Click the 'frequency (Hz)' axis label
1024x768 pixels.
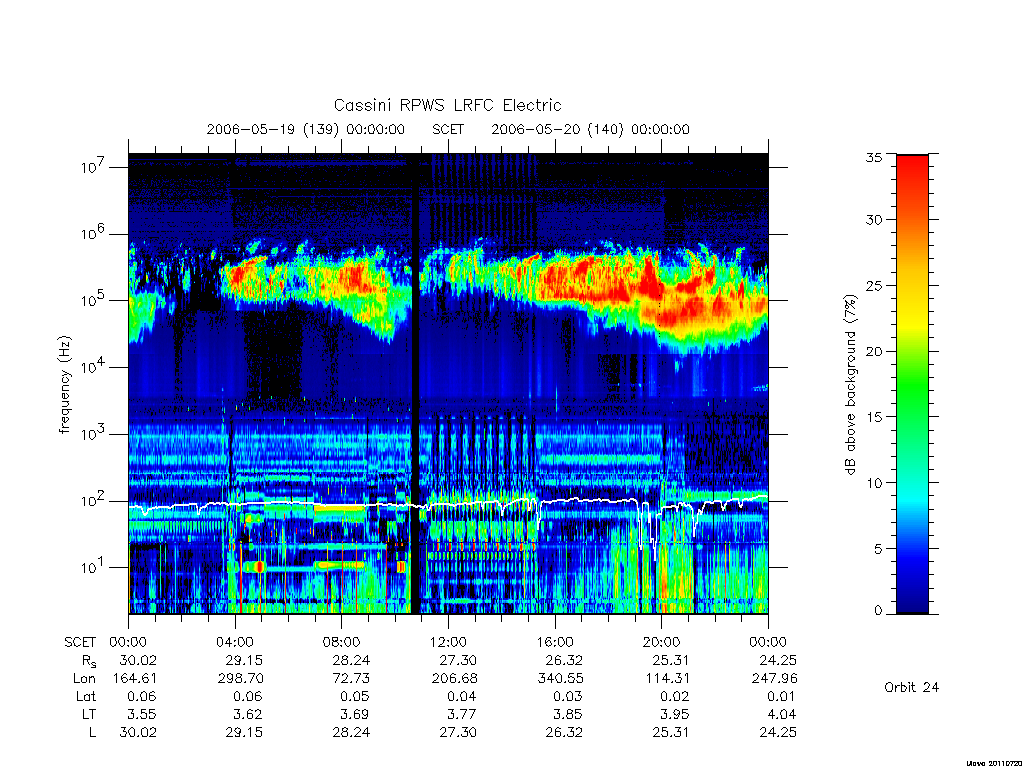coord(65,385)
